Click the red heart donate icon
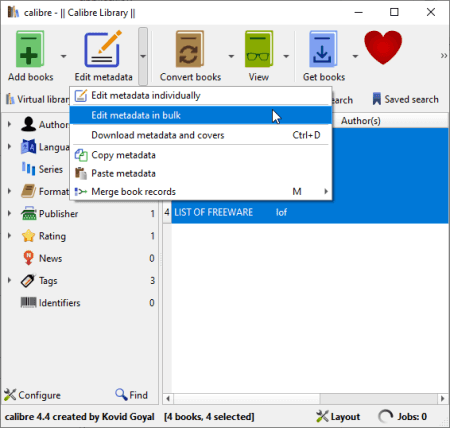 click(383, 47)
